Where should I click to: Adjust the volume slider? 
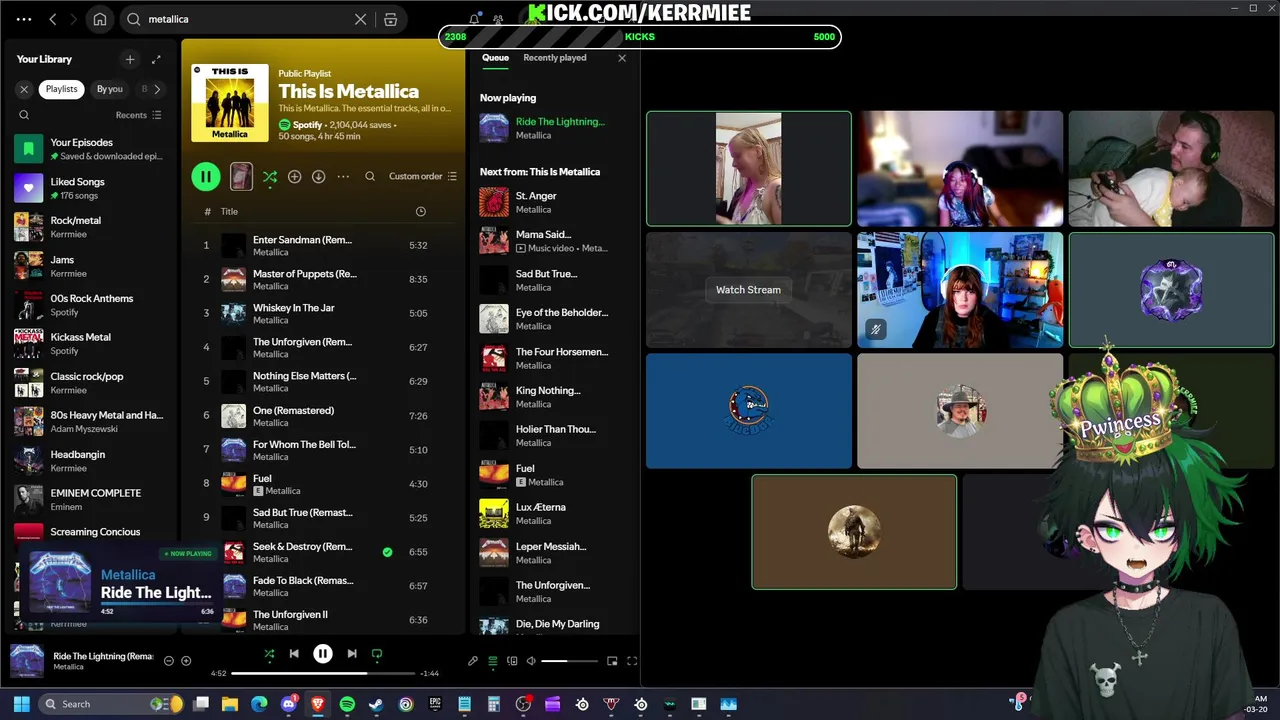tap(569, 661)
